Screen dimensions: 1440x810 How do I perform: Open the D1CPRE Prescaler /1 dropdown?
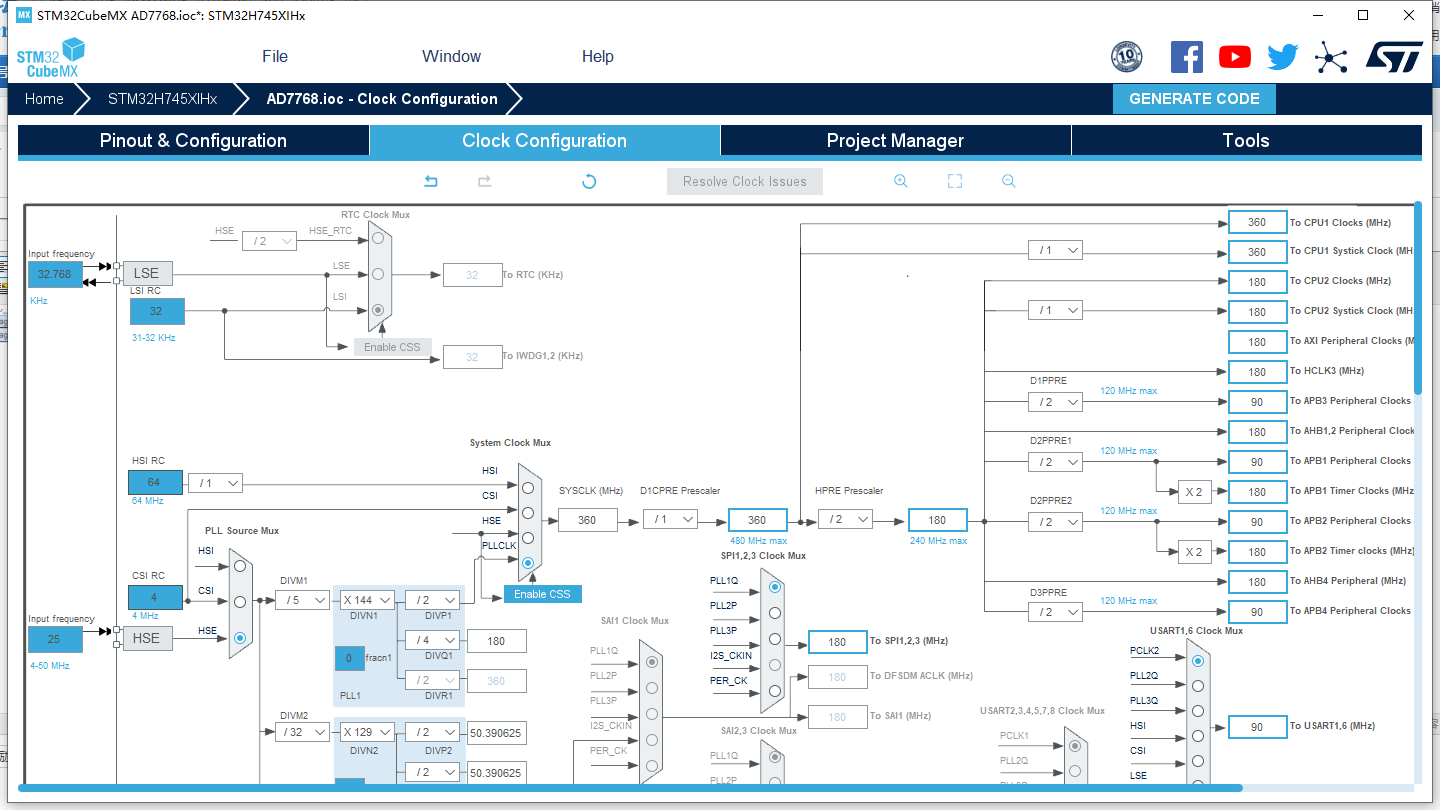tap(670, 520)
